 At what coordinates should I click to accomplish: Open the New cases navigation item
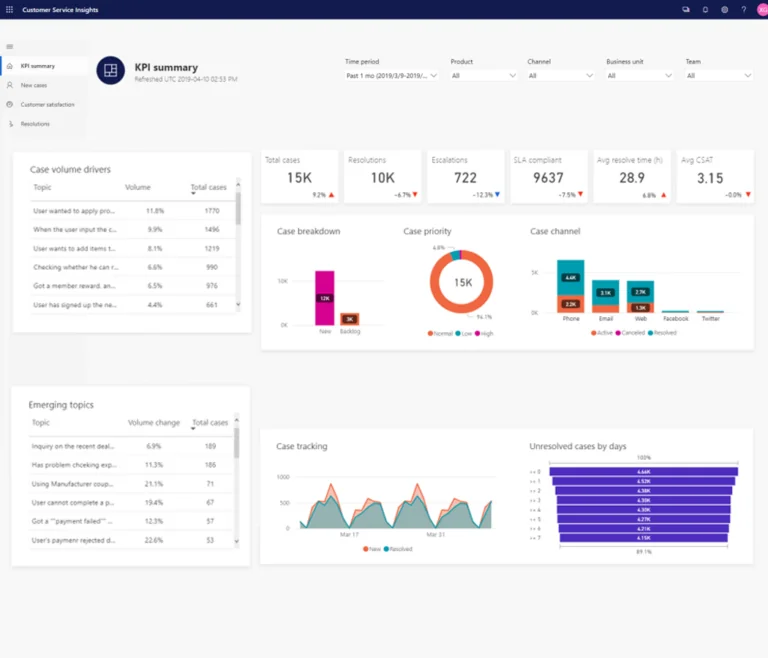[45, 85]
